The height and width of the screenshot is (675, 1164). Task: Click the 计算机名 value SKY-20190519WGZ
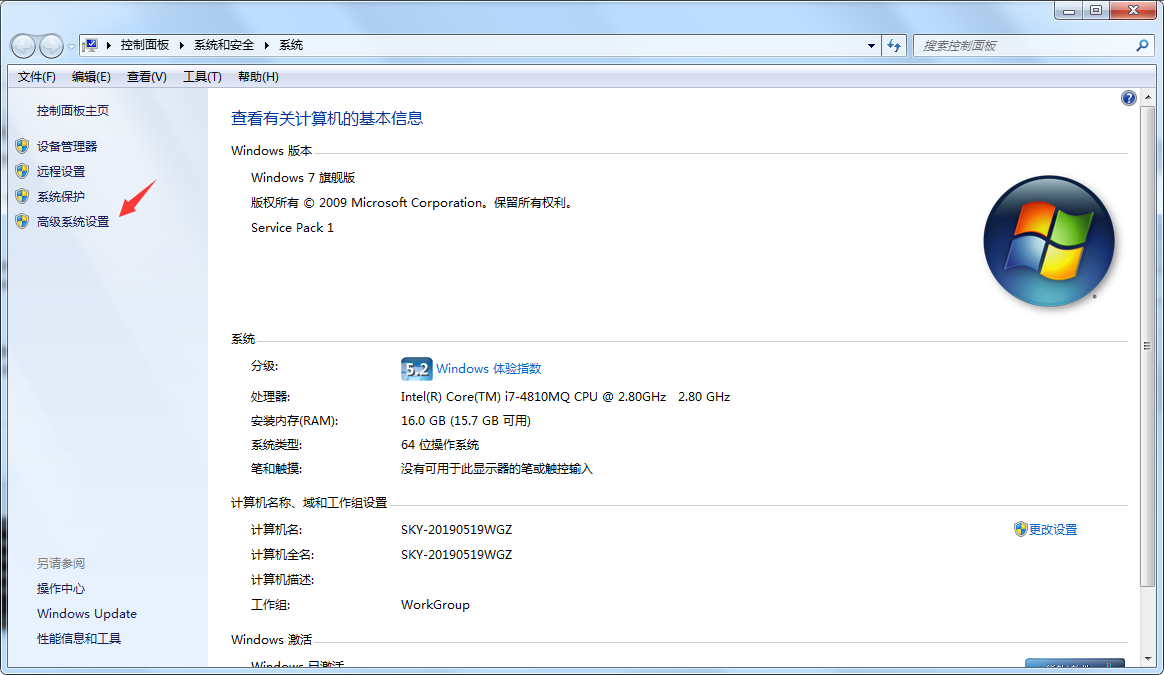(x=457, y=529)
